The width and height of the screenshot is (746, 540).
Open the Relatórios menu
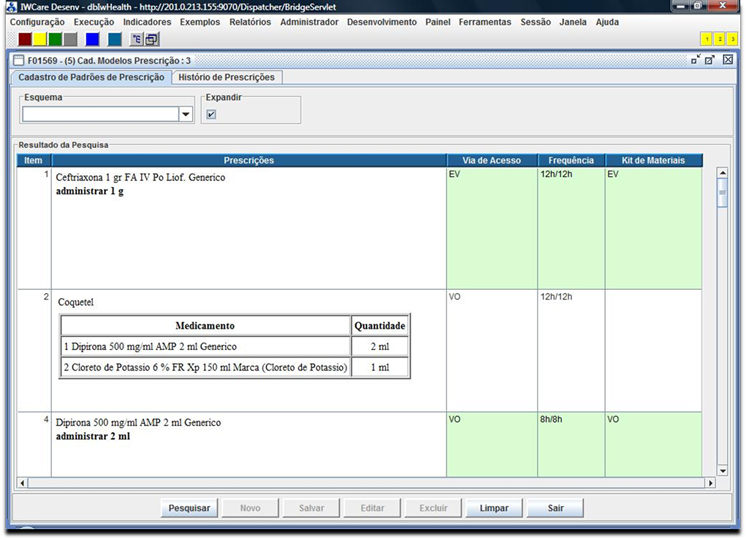(249, 22)
